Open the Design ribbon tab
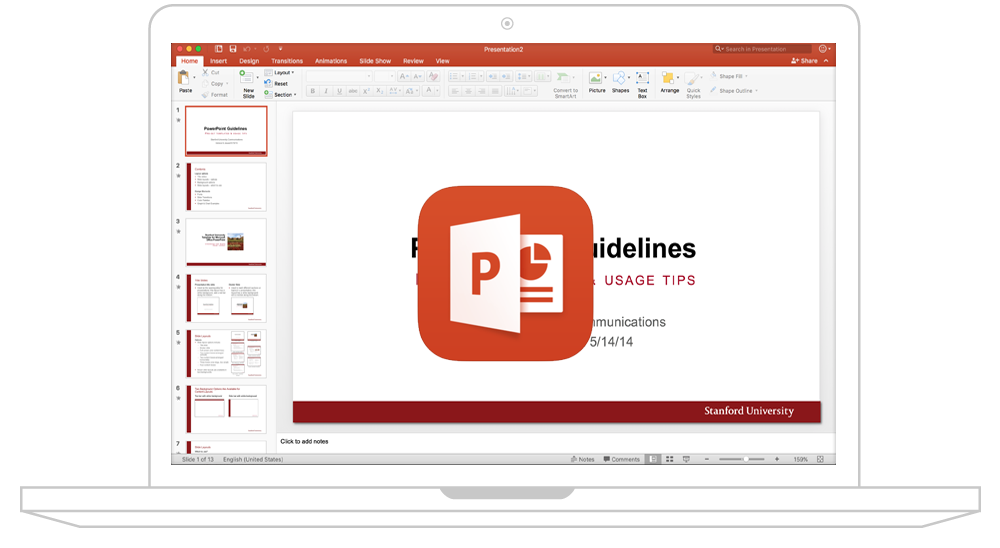This screenshot has height=548, width=1000. 249,61
